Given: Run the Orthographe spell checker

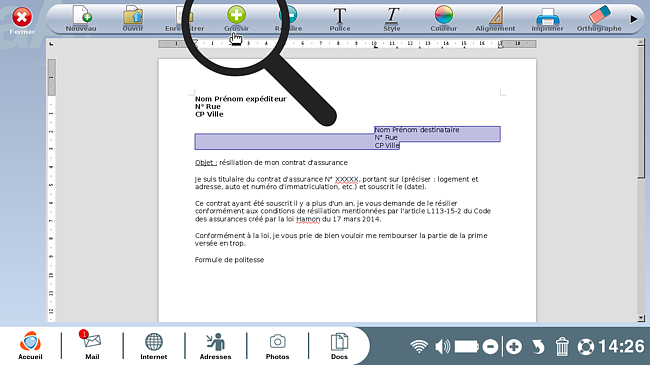Looking at the screenshot, I should coord(599,19).
